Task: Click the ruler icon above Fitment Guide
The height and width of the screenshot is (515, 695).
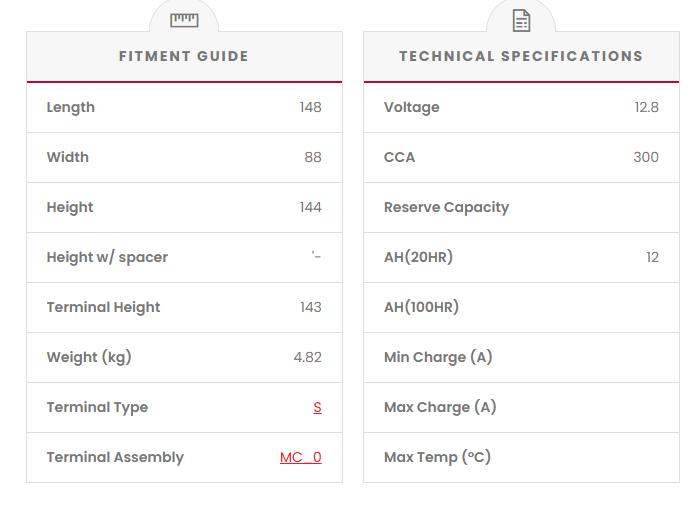Action: tap(184, 20)
